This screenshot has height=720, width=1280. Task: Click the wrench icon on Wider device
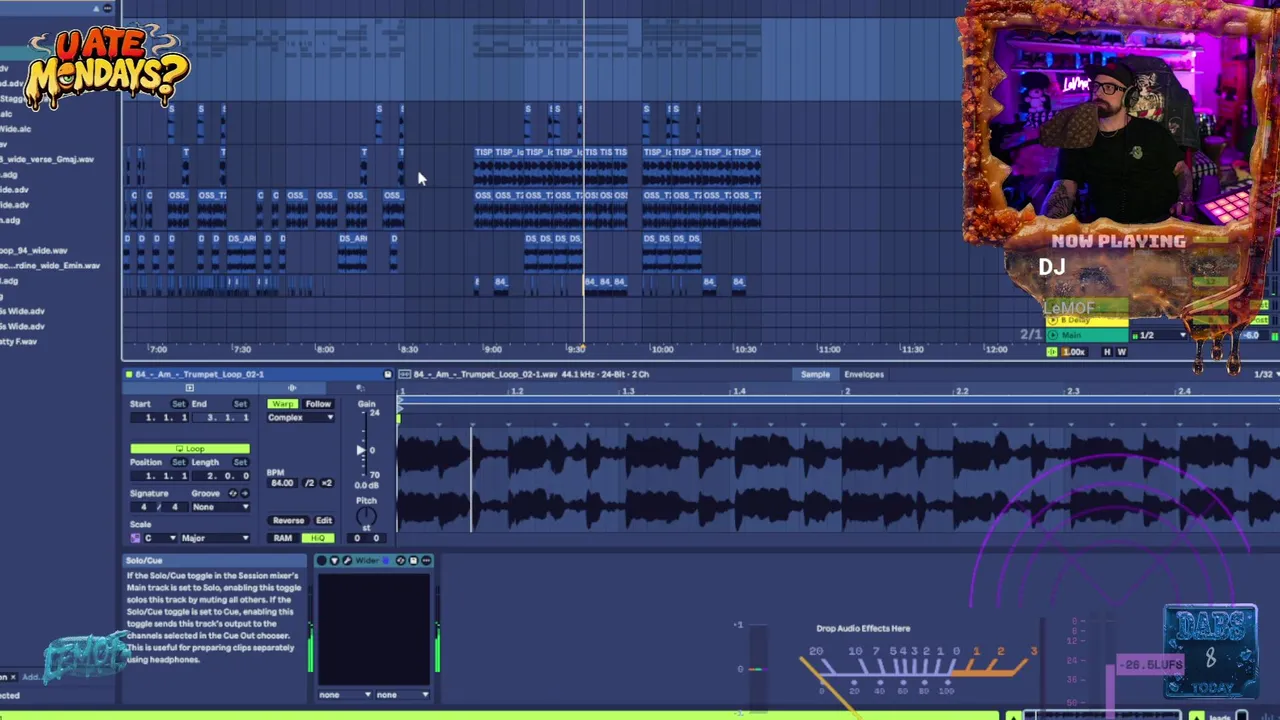(x=347, y=561)
